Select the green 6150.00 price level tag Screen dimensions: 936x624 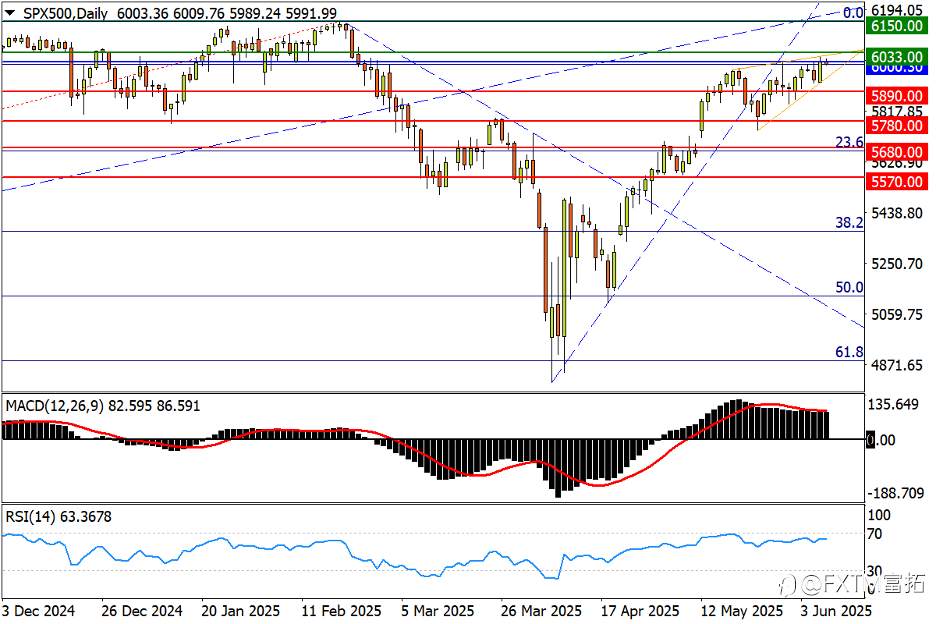(897, 26)
